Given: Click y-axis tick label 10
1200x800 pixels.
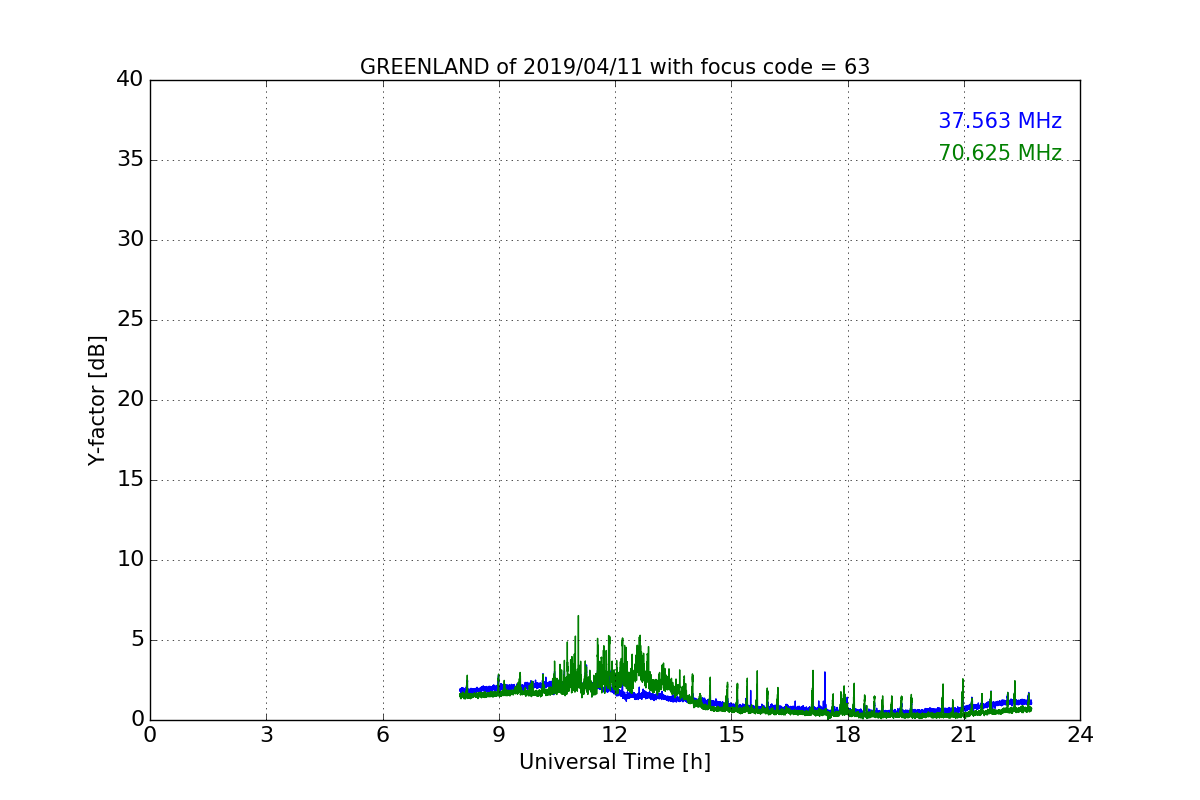Looking at the screenshot, I should 129,560.
